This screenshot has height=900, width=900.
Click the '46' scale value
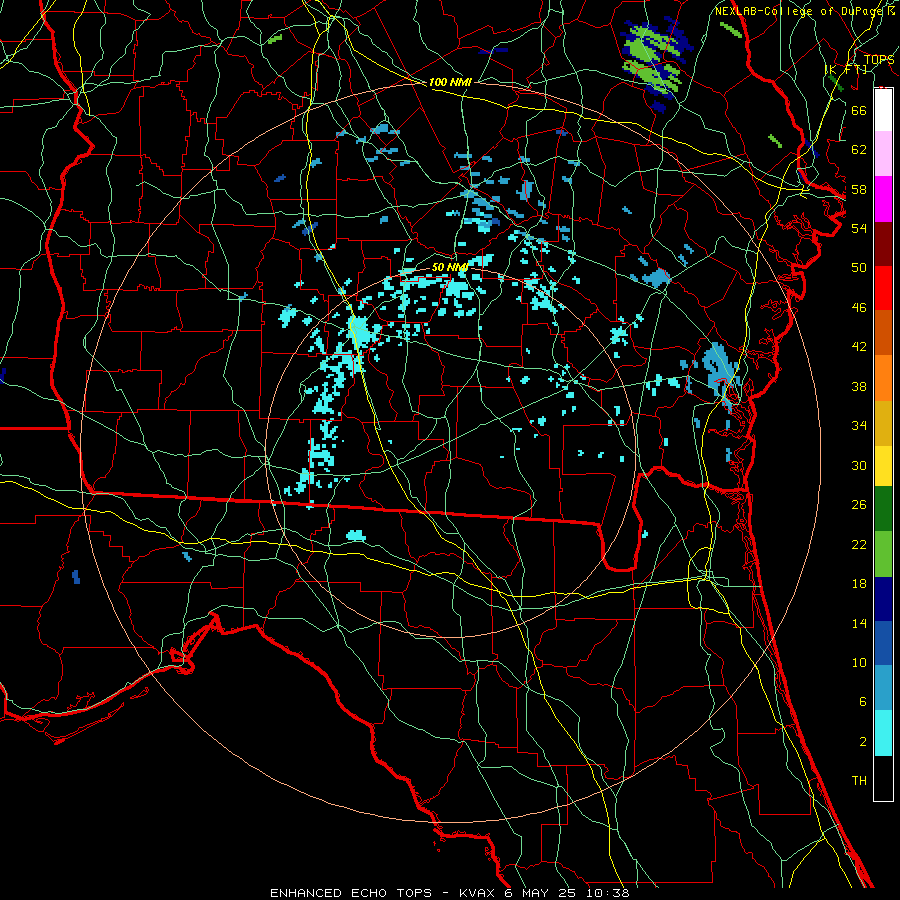click(x=859, y=308)
